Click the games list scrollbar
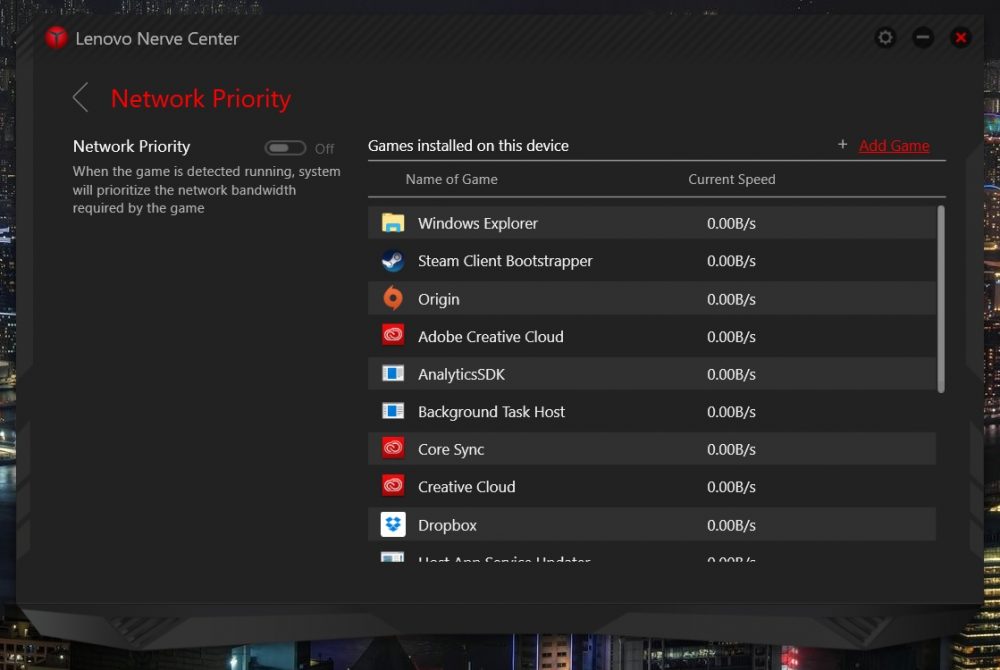 pos(941,299)
